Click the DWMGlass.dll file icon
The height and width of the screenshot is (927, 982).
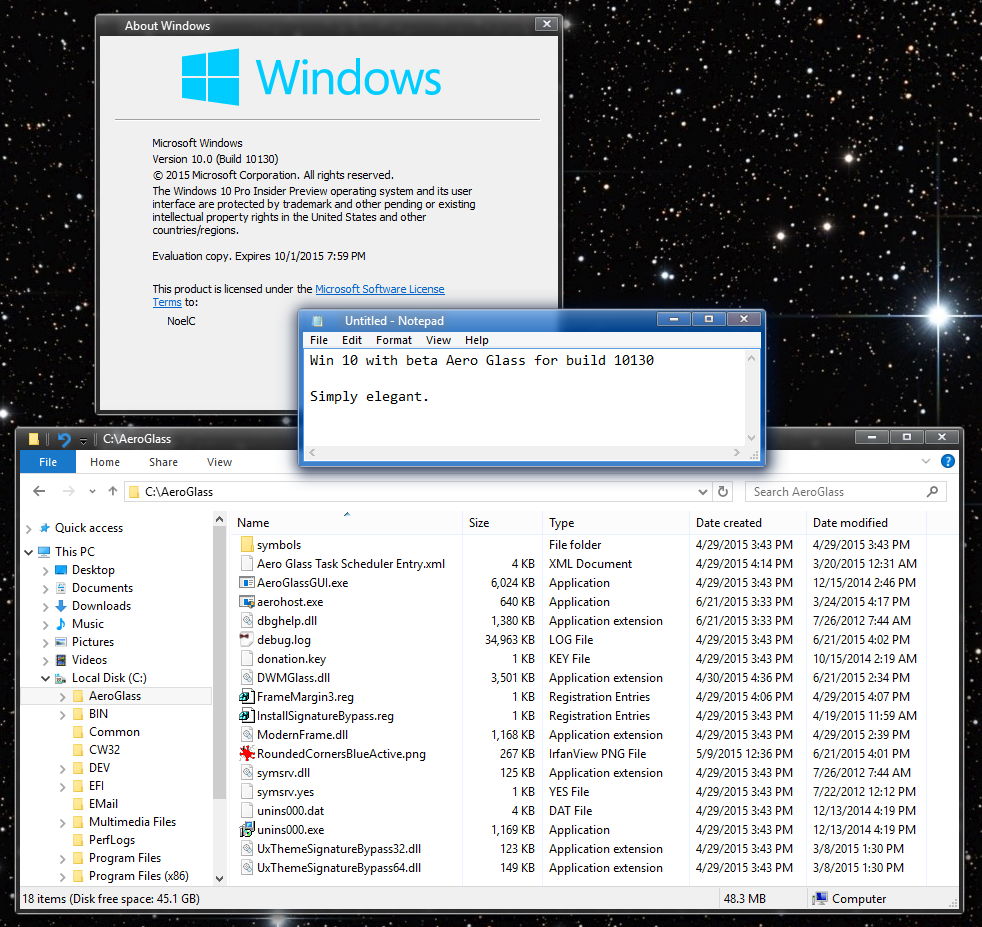[247, 678]
